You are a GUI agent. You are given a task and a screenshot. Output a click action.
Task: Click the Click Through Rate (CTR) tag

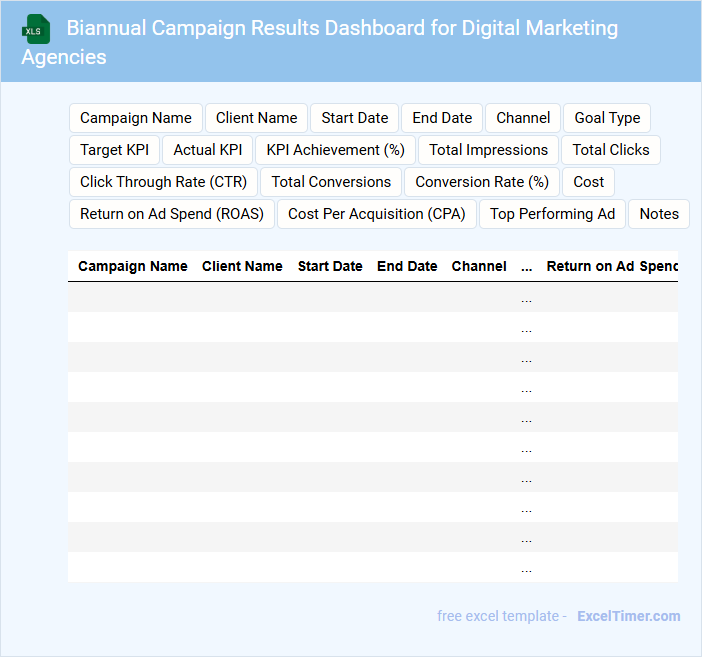click(164, 182)
